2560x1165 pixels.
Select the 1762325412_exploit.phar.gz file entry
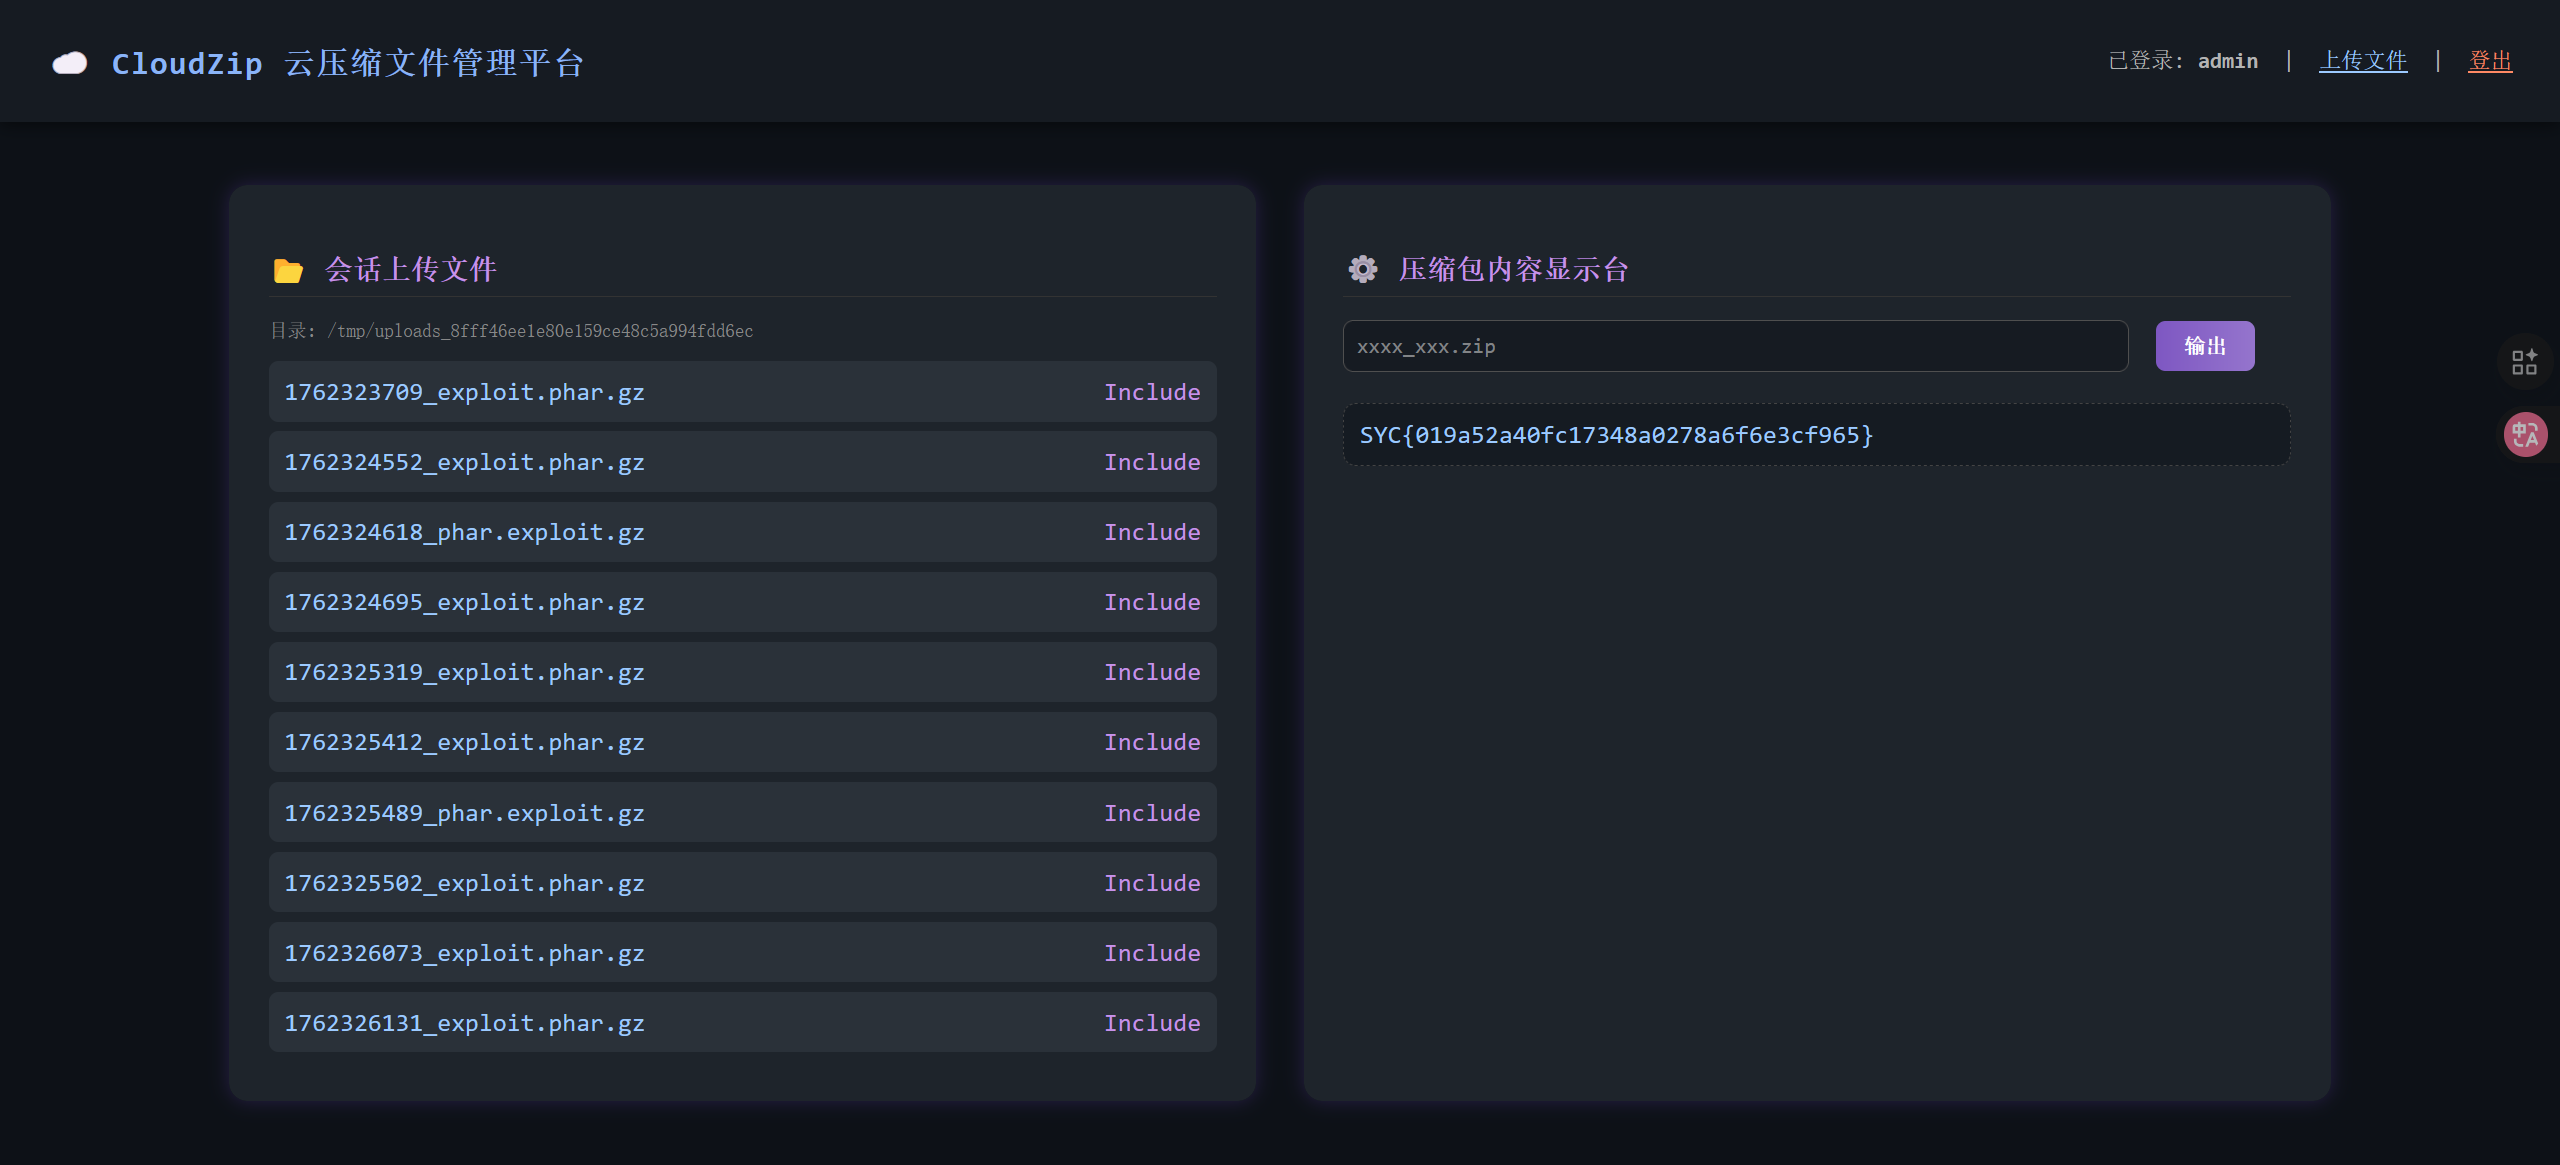tap(464, 742)
